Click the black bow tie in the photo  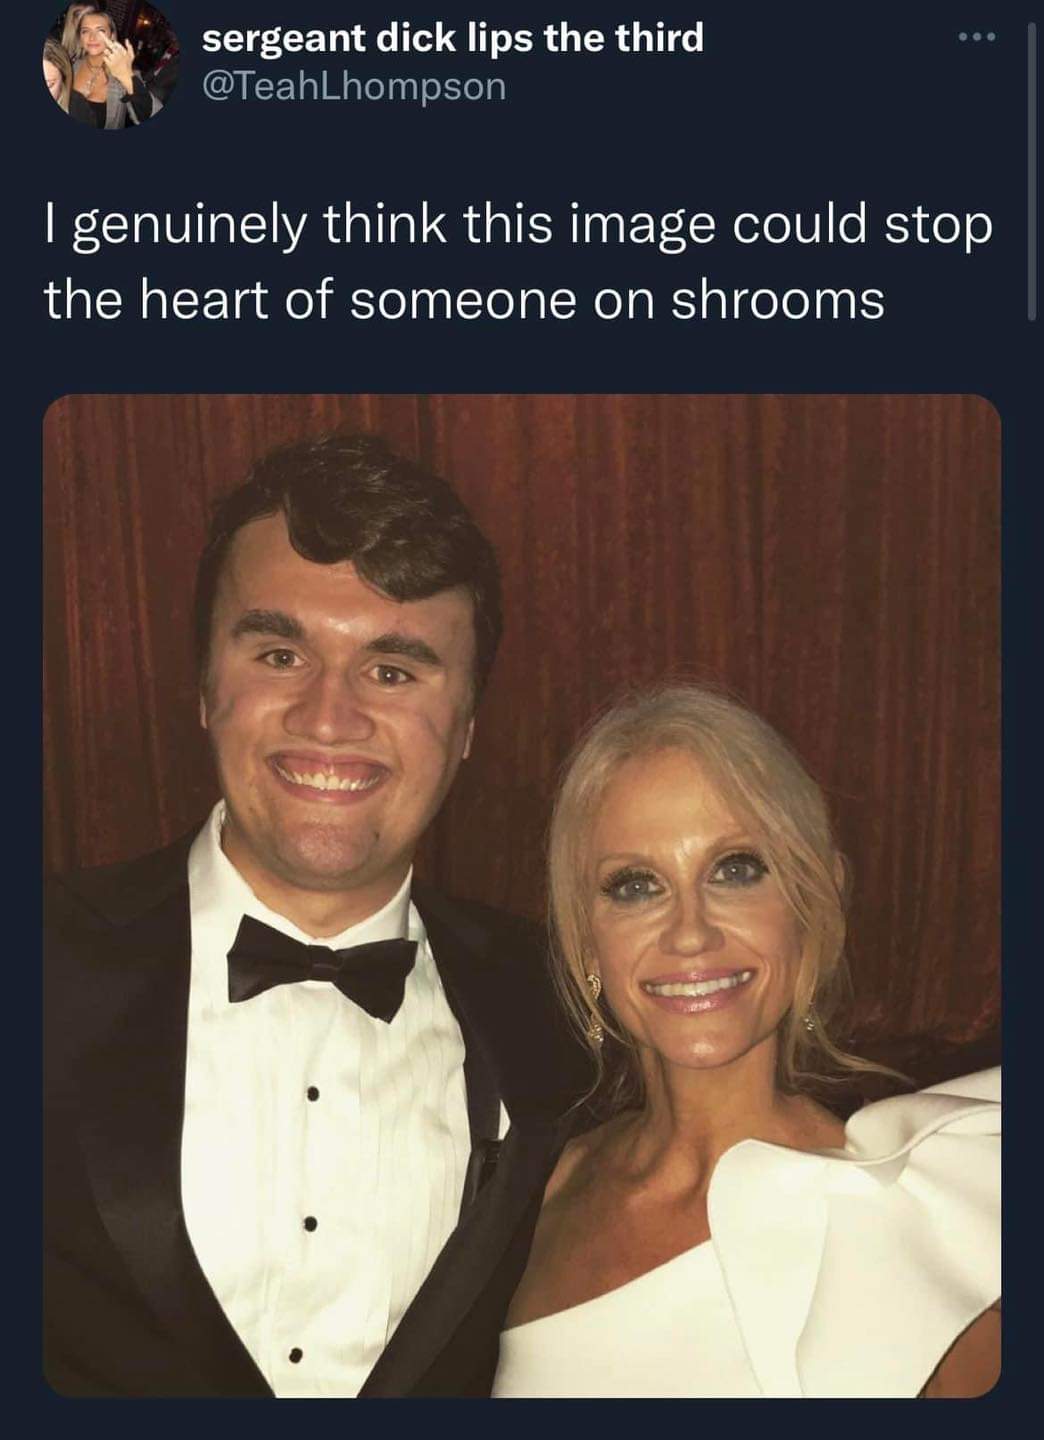pos(321,964)
